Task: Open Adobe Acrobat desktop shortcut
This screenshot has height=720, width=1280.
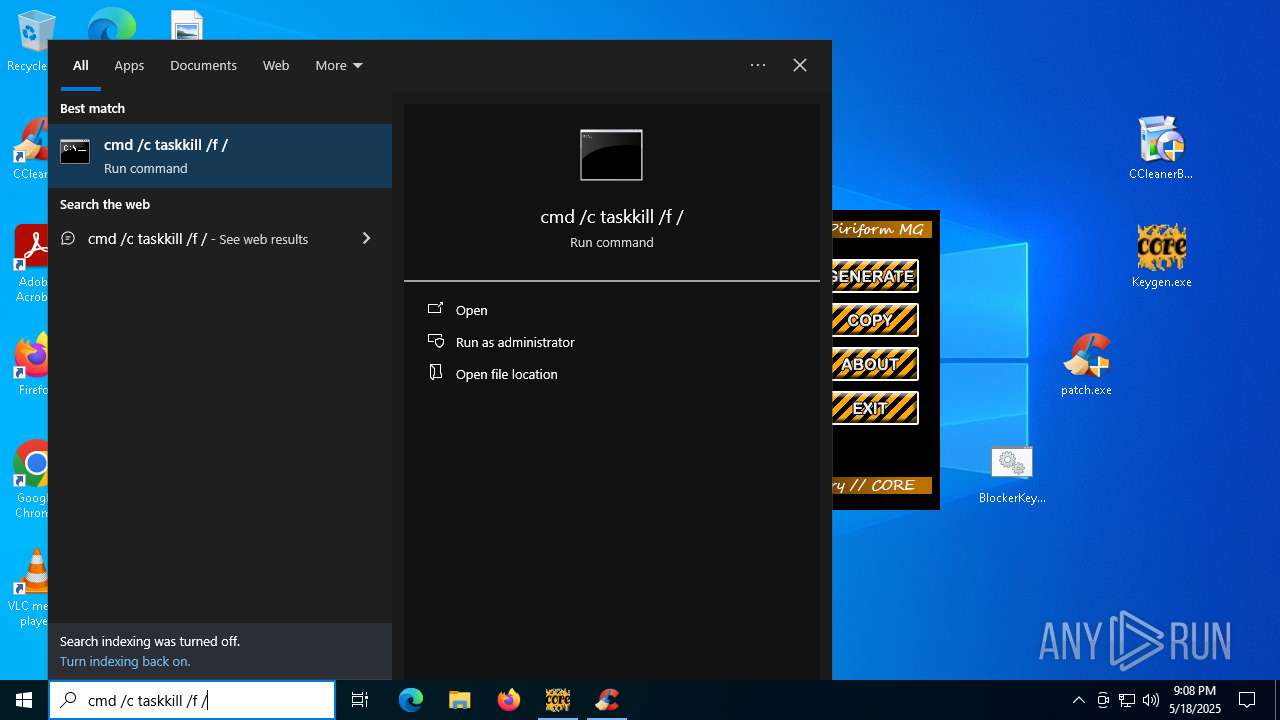Action: click(x=31, y=263)
